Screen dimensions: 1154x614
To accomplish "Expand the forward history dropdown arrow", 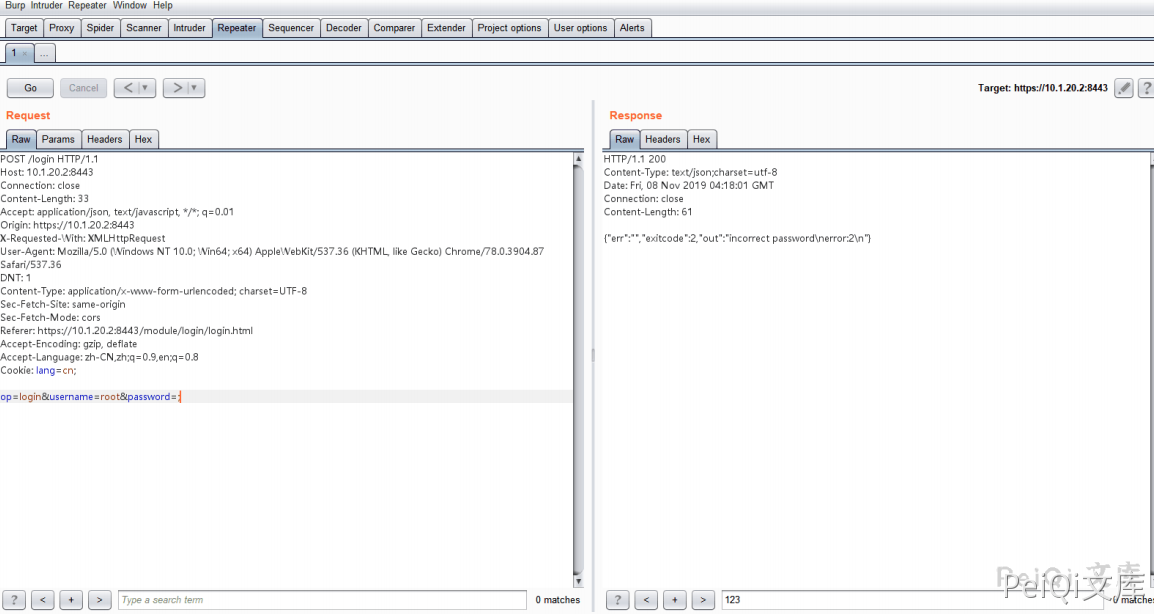I will click(194, 88).
